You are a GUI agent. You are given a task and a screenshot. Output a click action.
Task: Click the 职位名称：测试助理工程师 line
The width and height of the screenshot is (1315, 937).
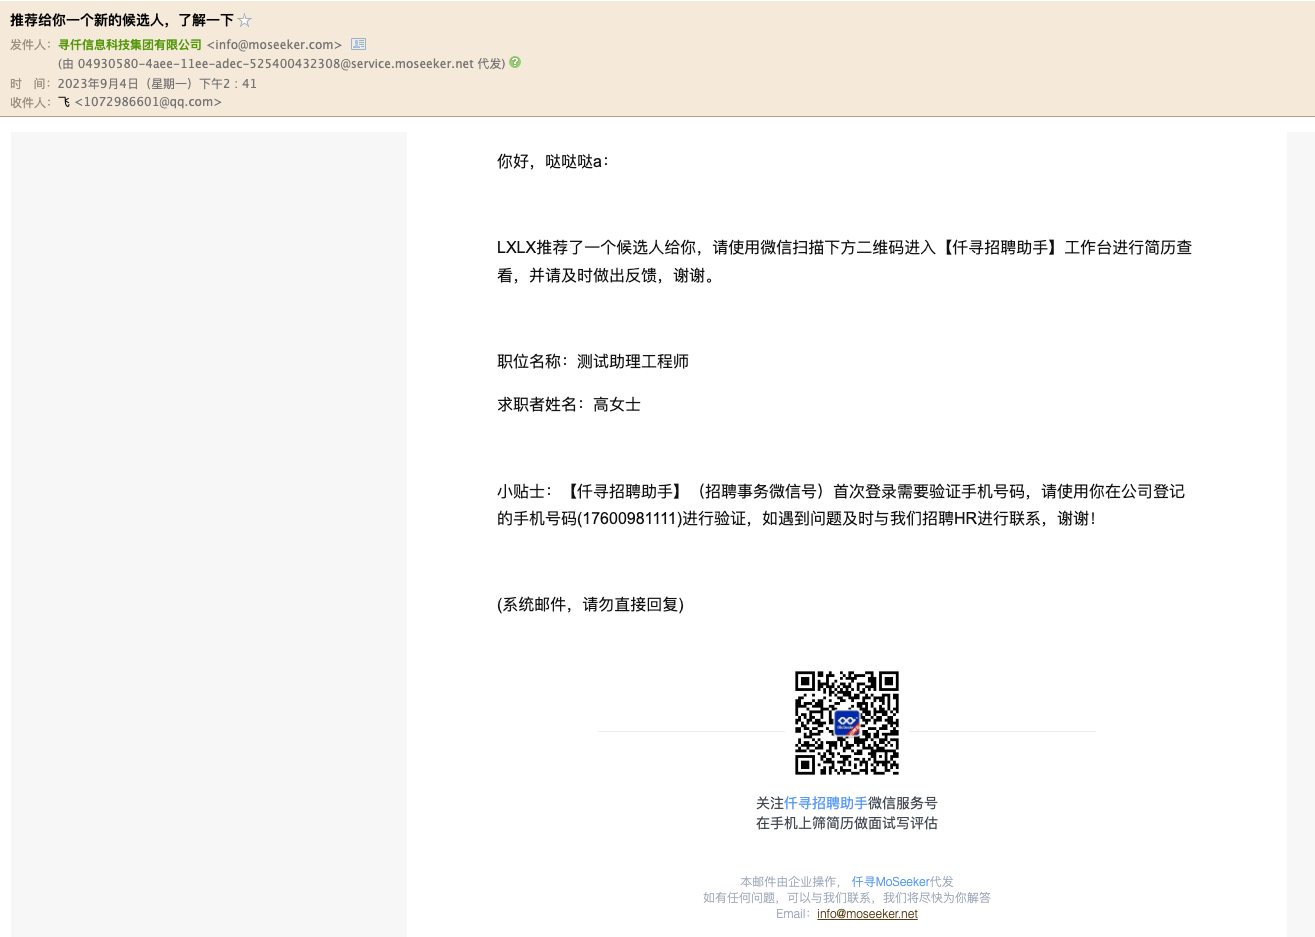(593, 361)
